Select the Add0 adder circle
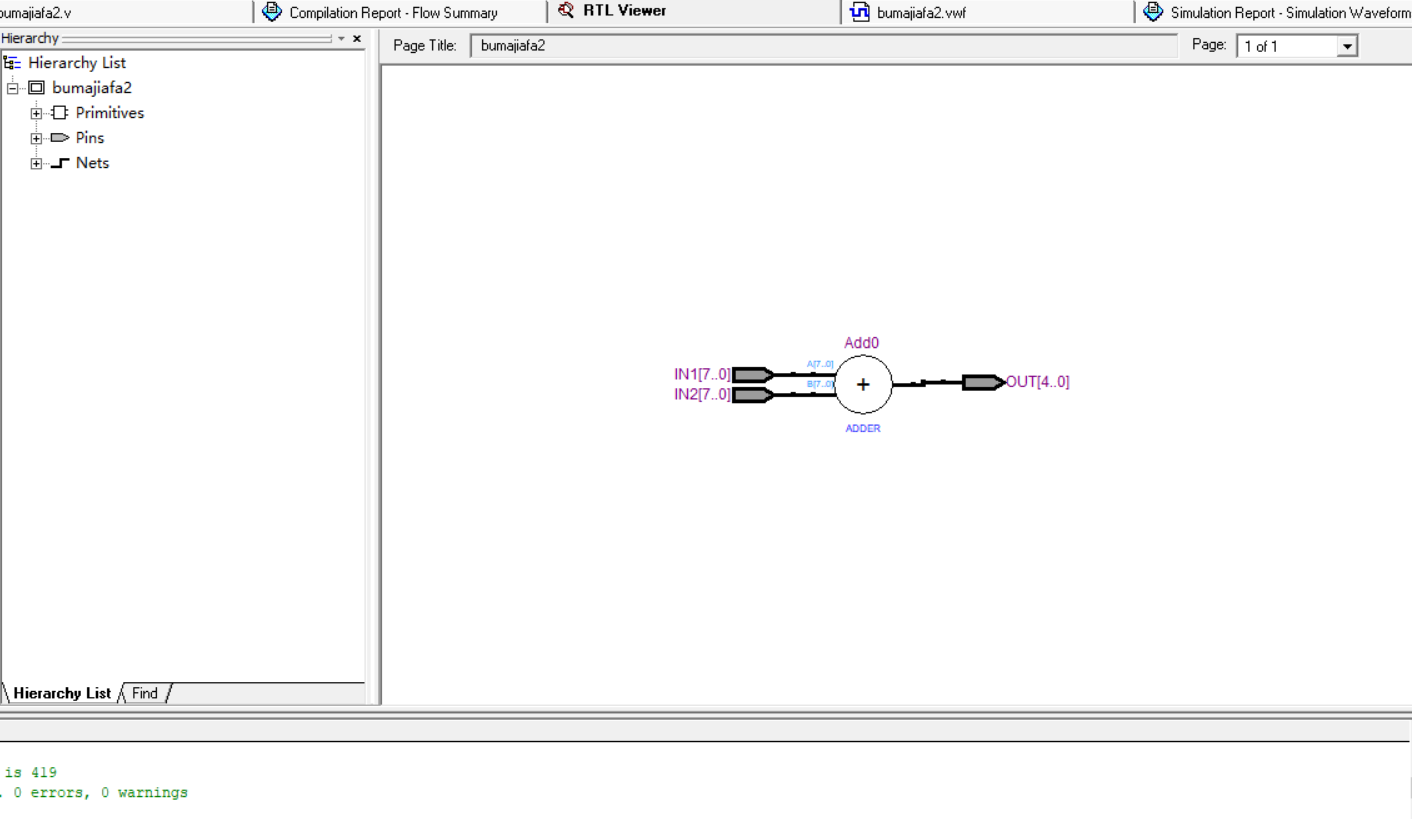Image resolution: width=1412 pixels, height=819 pixels. (863, 384)
